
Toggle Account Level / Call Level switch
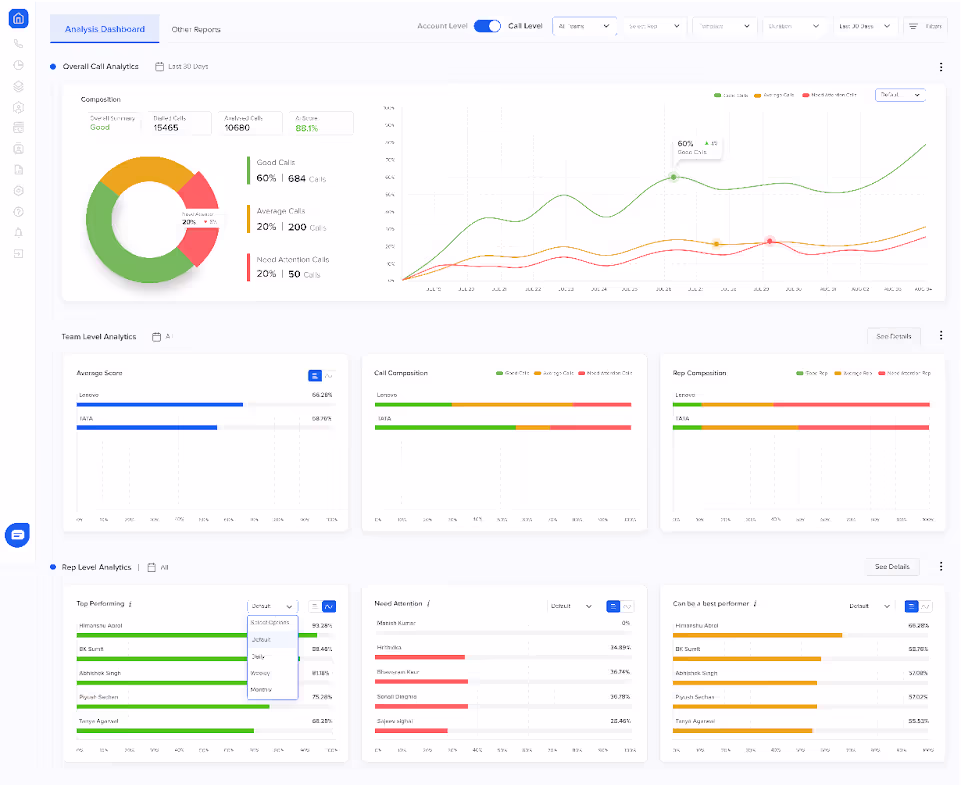tap(487, 26)
